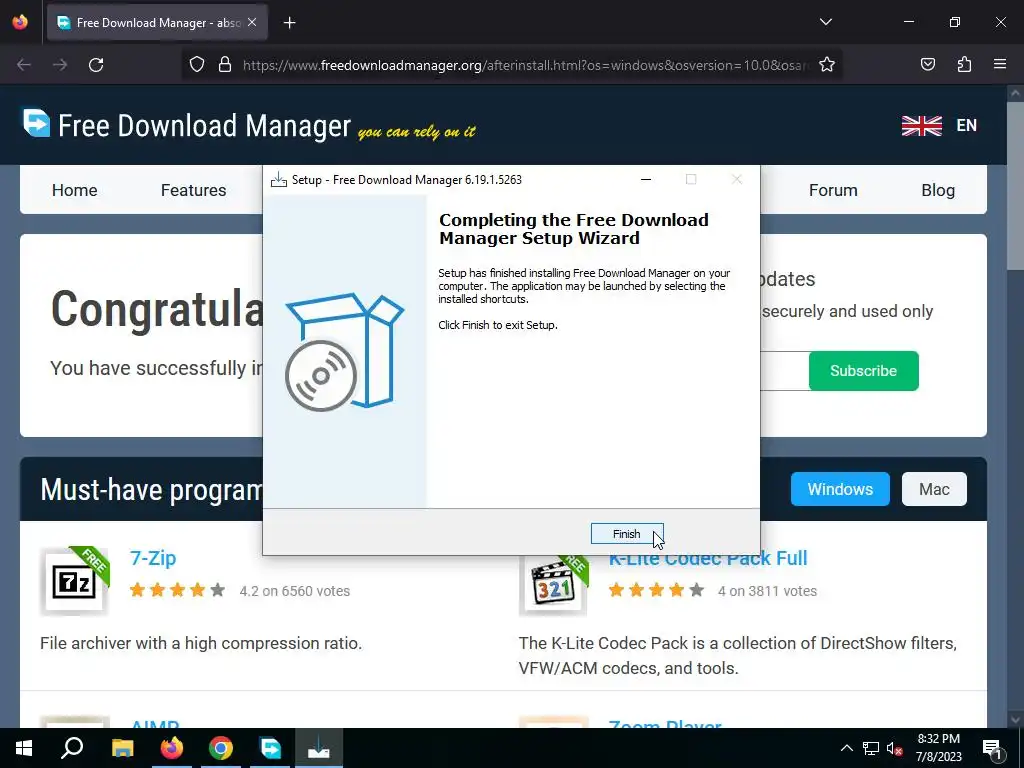Click the Setup window title icon
The width and height of the screenshot is (1024, 768).
pyautogui.click(x=279, y=180)
